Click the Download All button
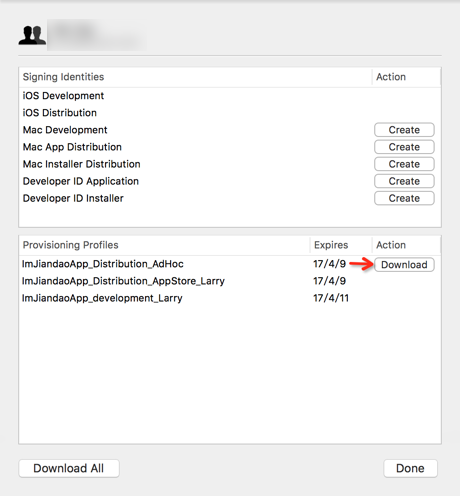 (x=69, y=468)
